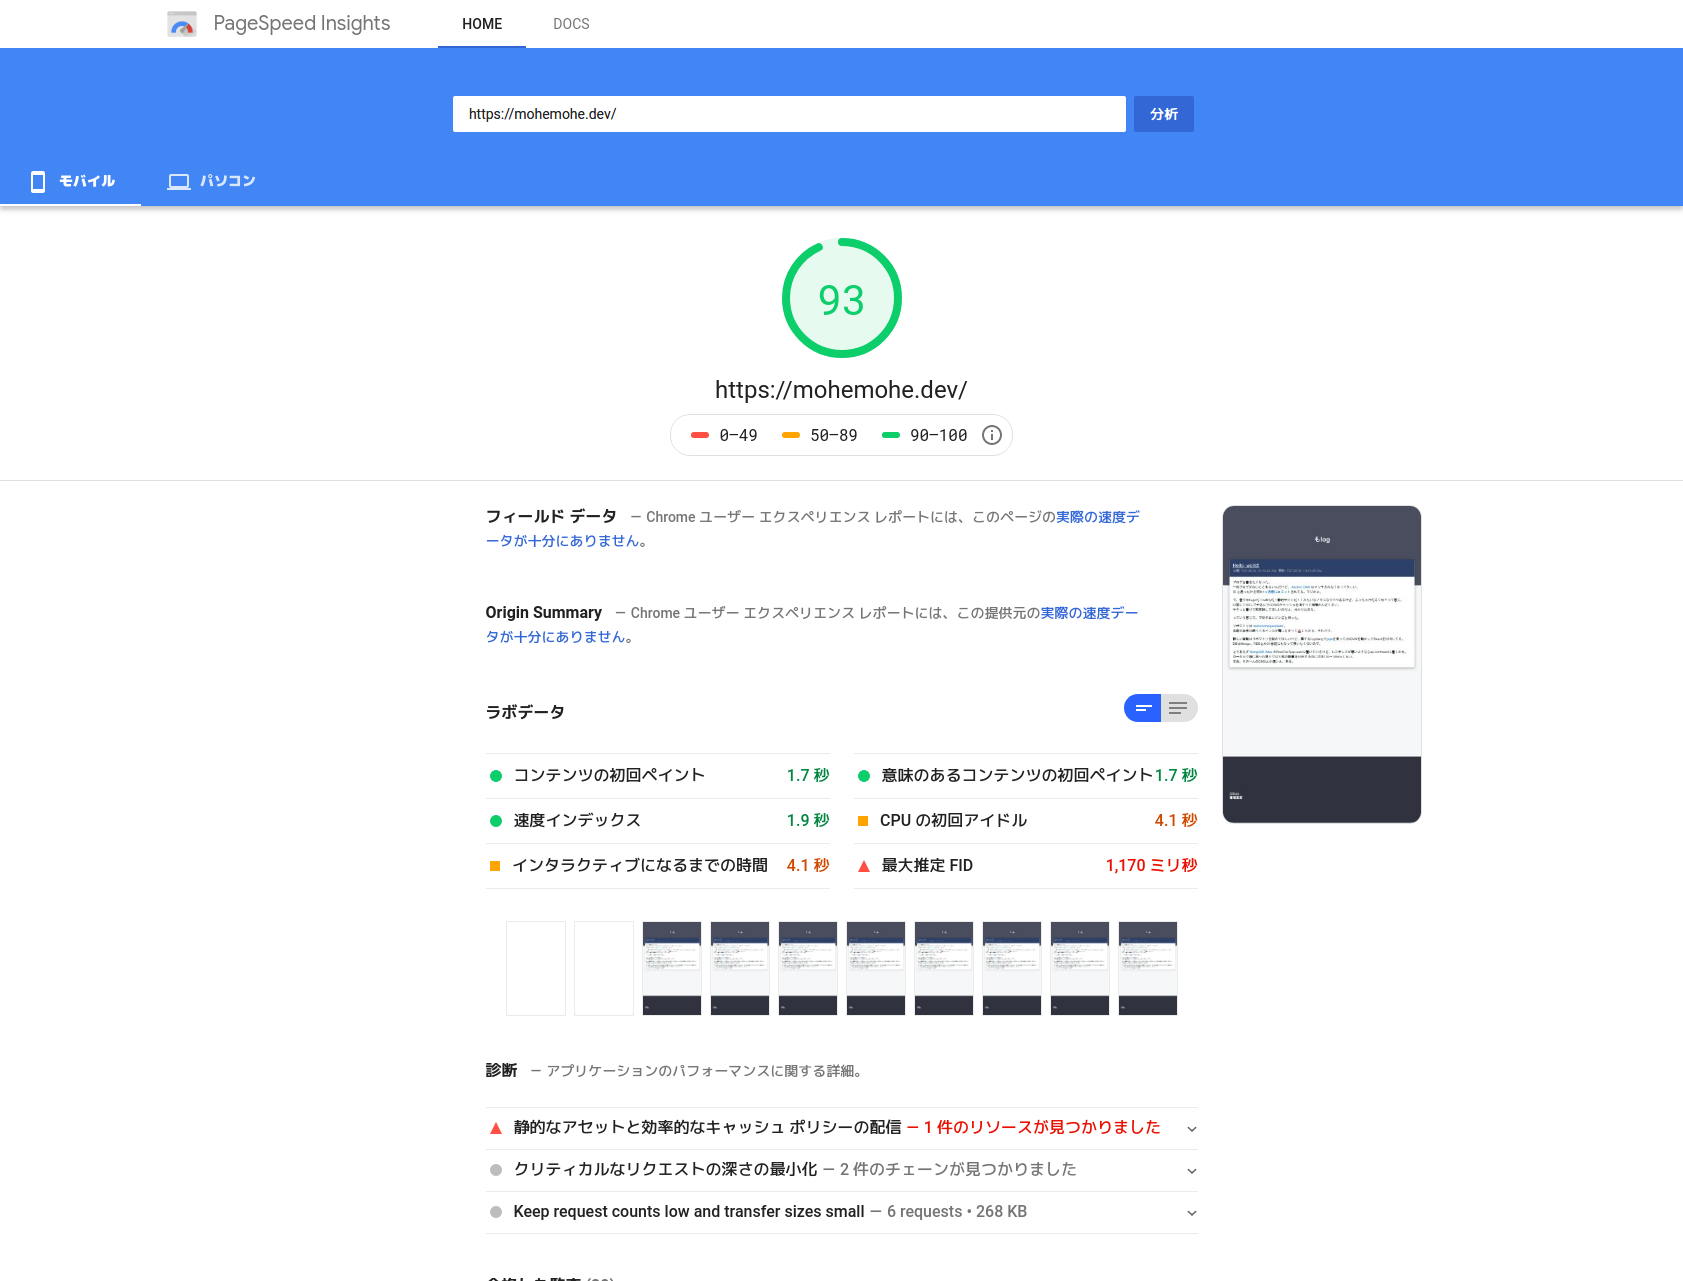The image size is (1683, 1281).
Task: Click the first blank filmstrip thumbnail
Action: pos(536,968)
